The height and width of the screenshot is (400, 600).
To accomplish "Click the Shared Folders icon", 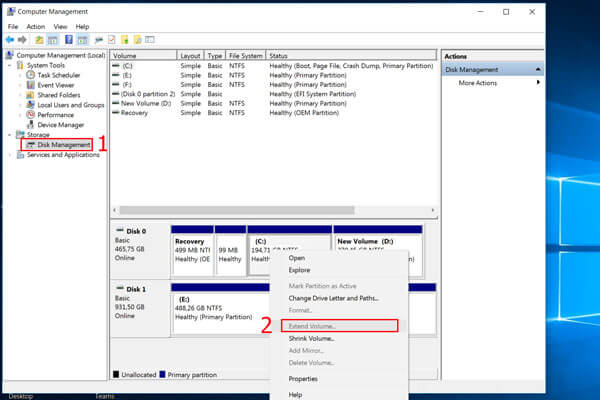I will click(x=30, y=95).
